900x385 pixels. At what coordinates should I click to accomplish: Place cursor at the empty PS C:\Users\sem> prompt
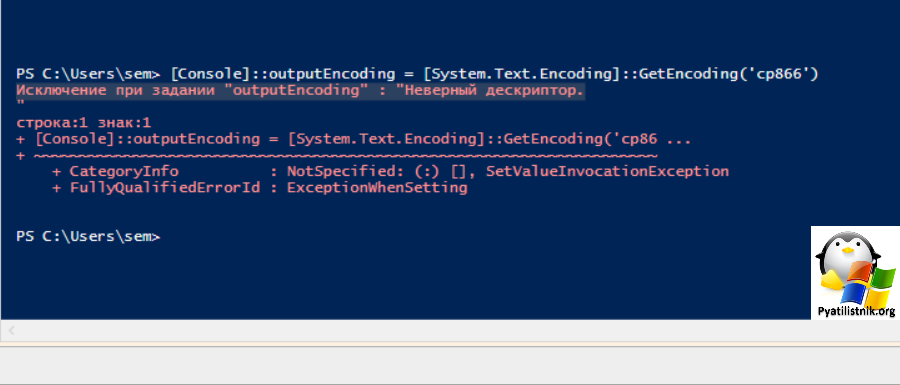(88, 237)
